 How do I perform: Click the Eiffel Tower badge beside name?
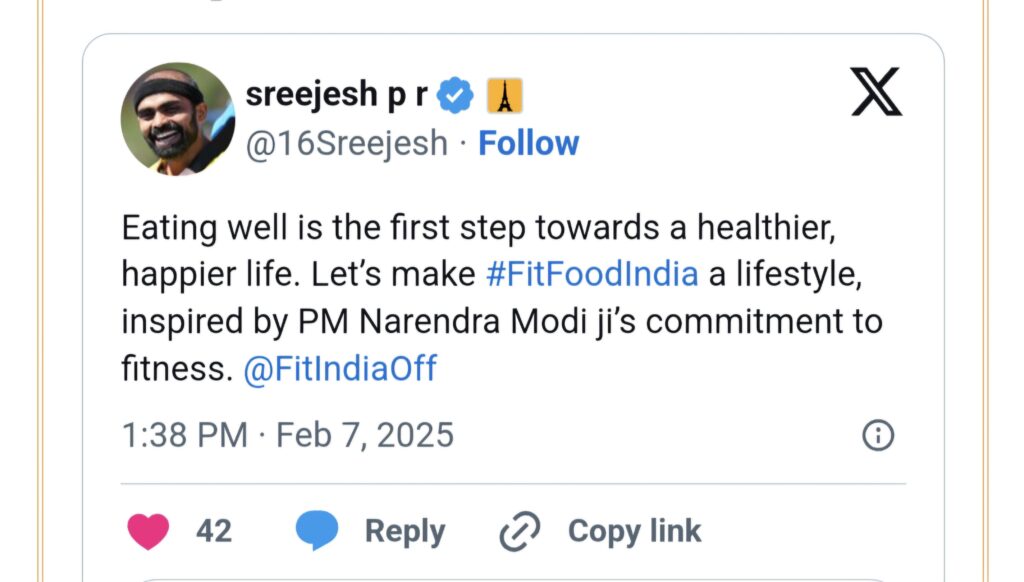(505, 96)
